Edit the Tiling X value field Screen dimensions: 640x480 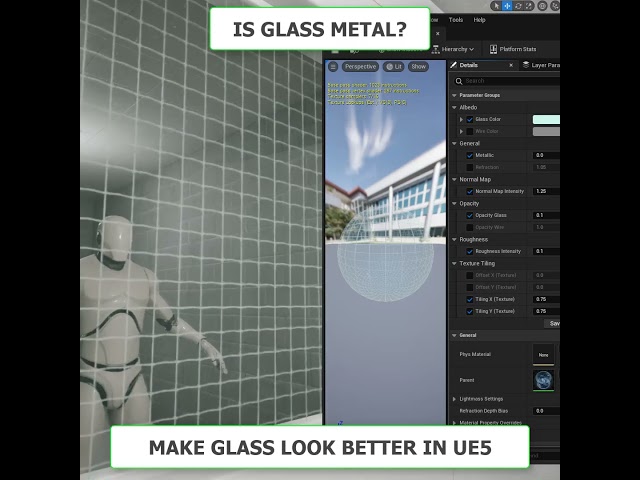pos(546,300)
